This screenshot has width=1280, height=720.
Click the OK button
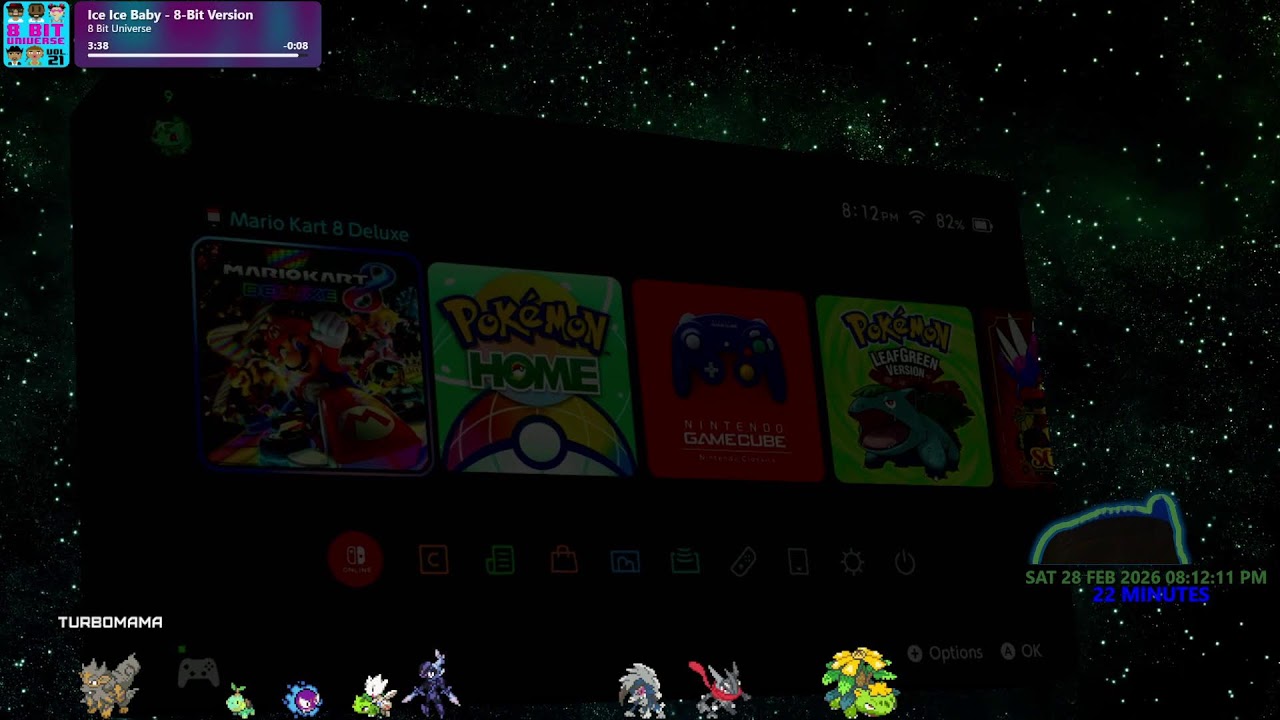[1021, 651]
